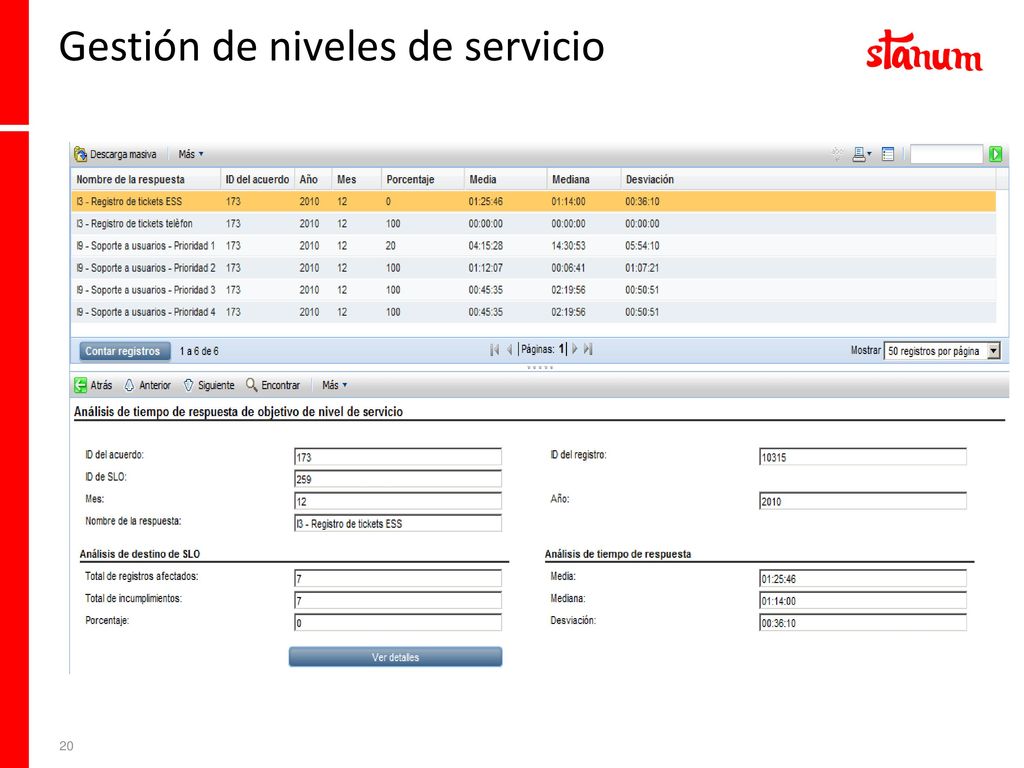Click the Media column header
Image resolution: width=1024 pixels, height=768 pixels.
pos(505,179)
